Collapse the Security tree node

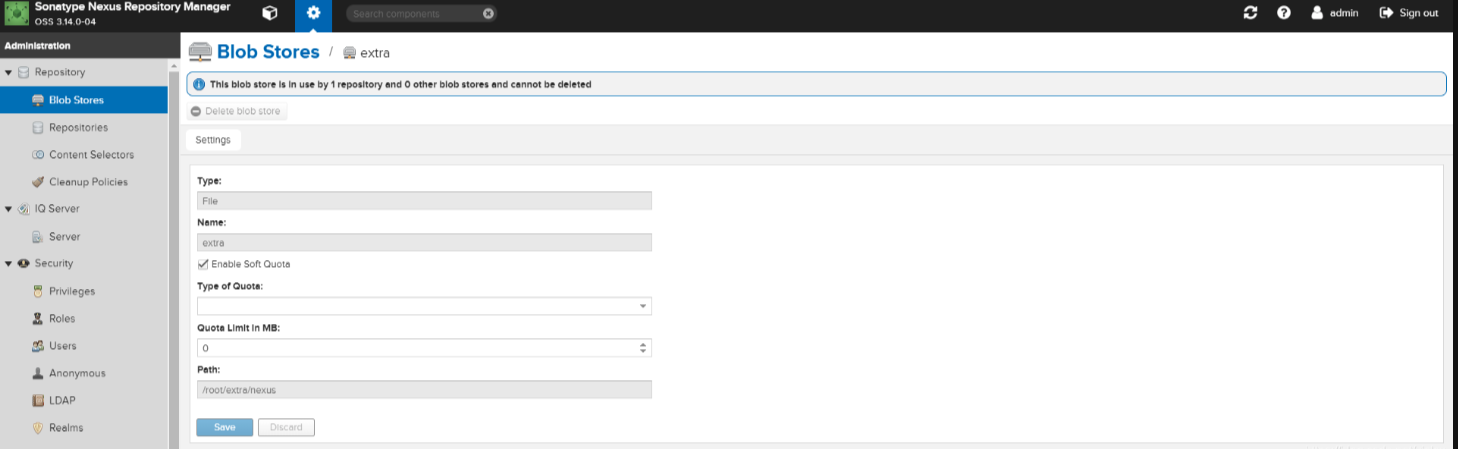click(9, 264)
